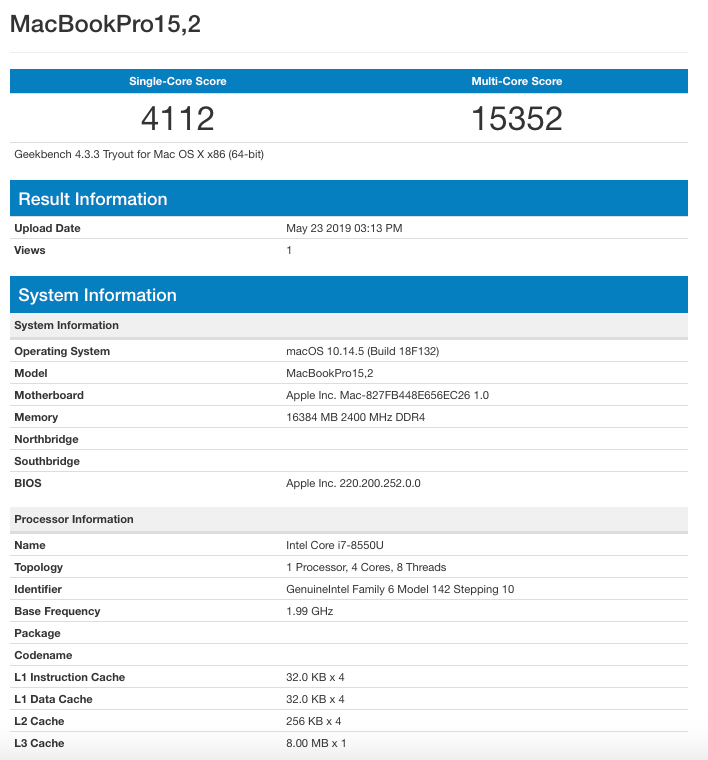708x760 pixels.
Task: Click 16384 MB 2400 MHz DDR4 value
Action: [355, 417]
